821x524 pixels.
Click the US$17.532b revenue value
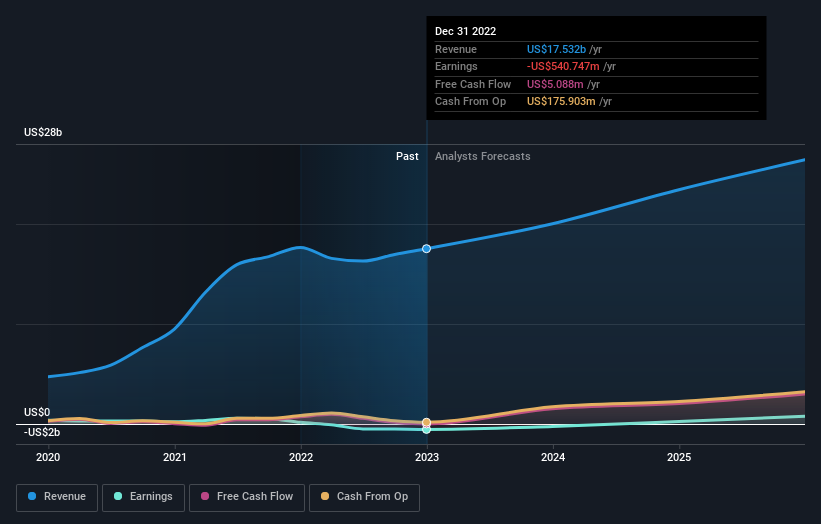click(x=556, y=49)
